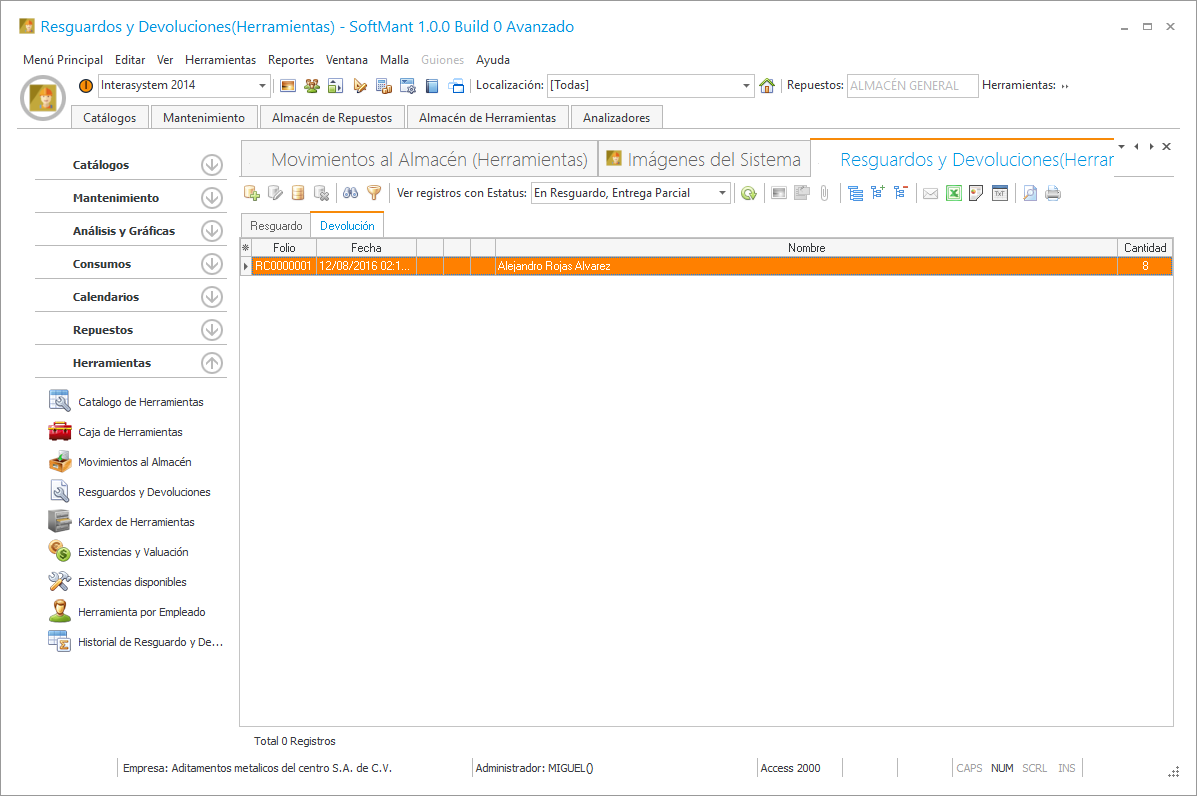
Task: Export records with the Excel icon
Action: click(954, 193)
